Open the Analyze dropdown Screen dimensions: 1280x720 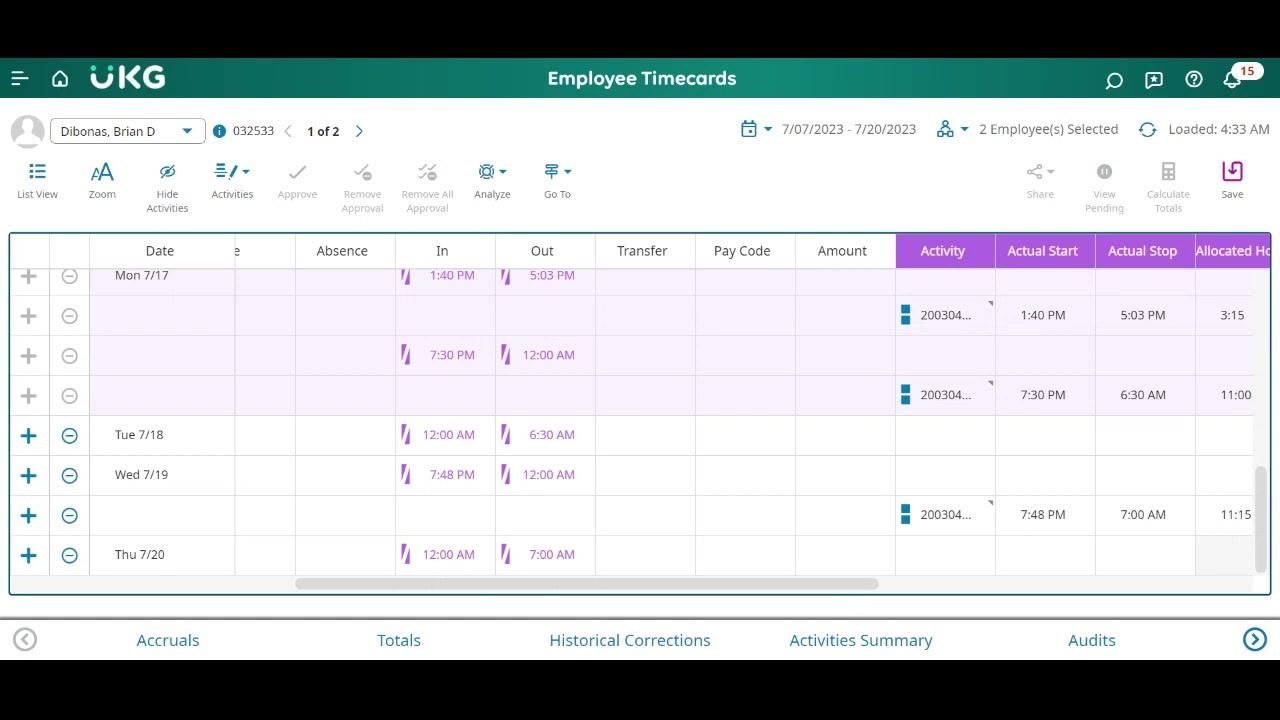pos(492,181)
